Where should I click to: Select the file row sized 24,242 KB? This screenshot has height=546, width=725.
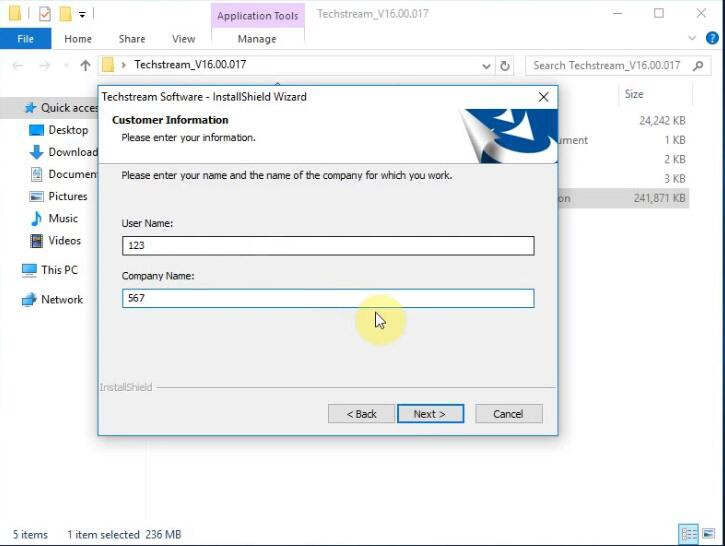[623, 121]
